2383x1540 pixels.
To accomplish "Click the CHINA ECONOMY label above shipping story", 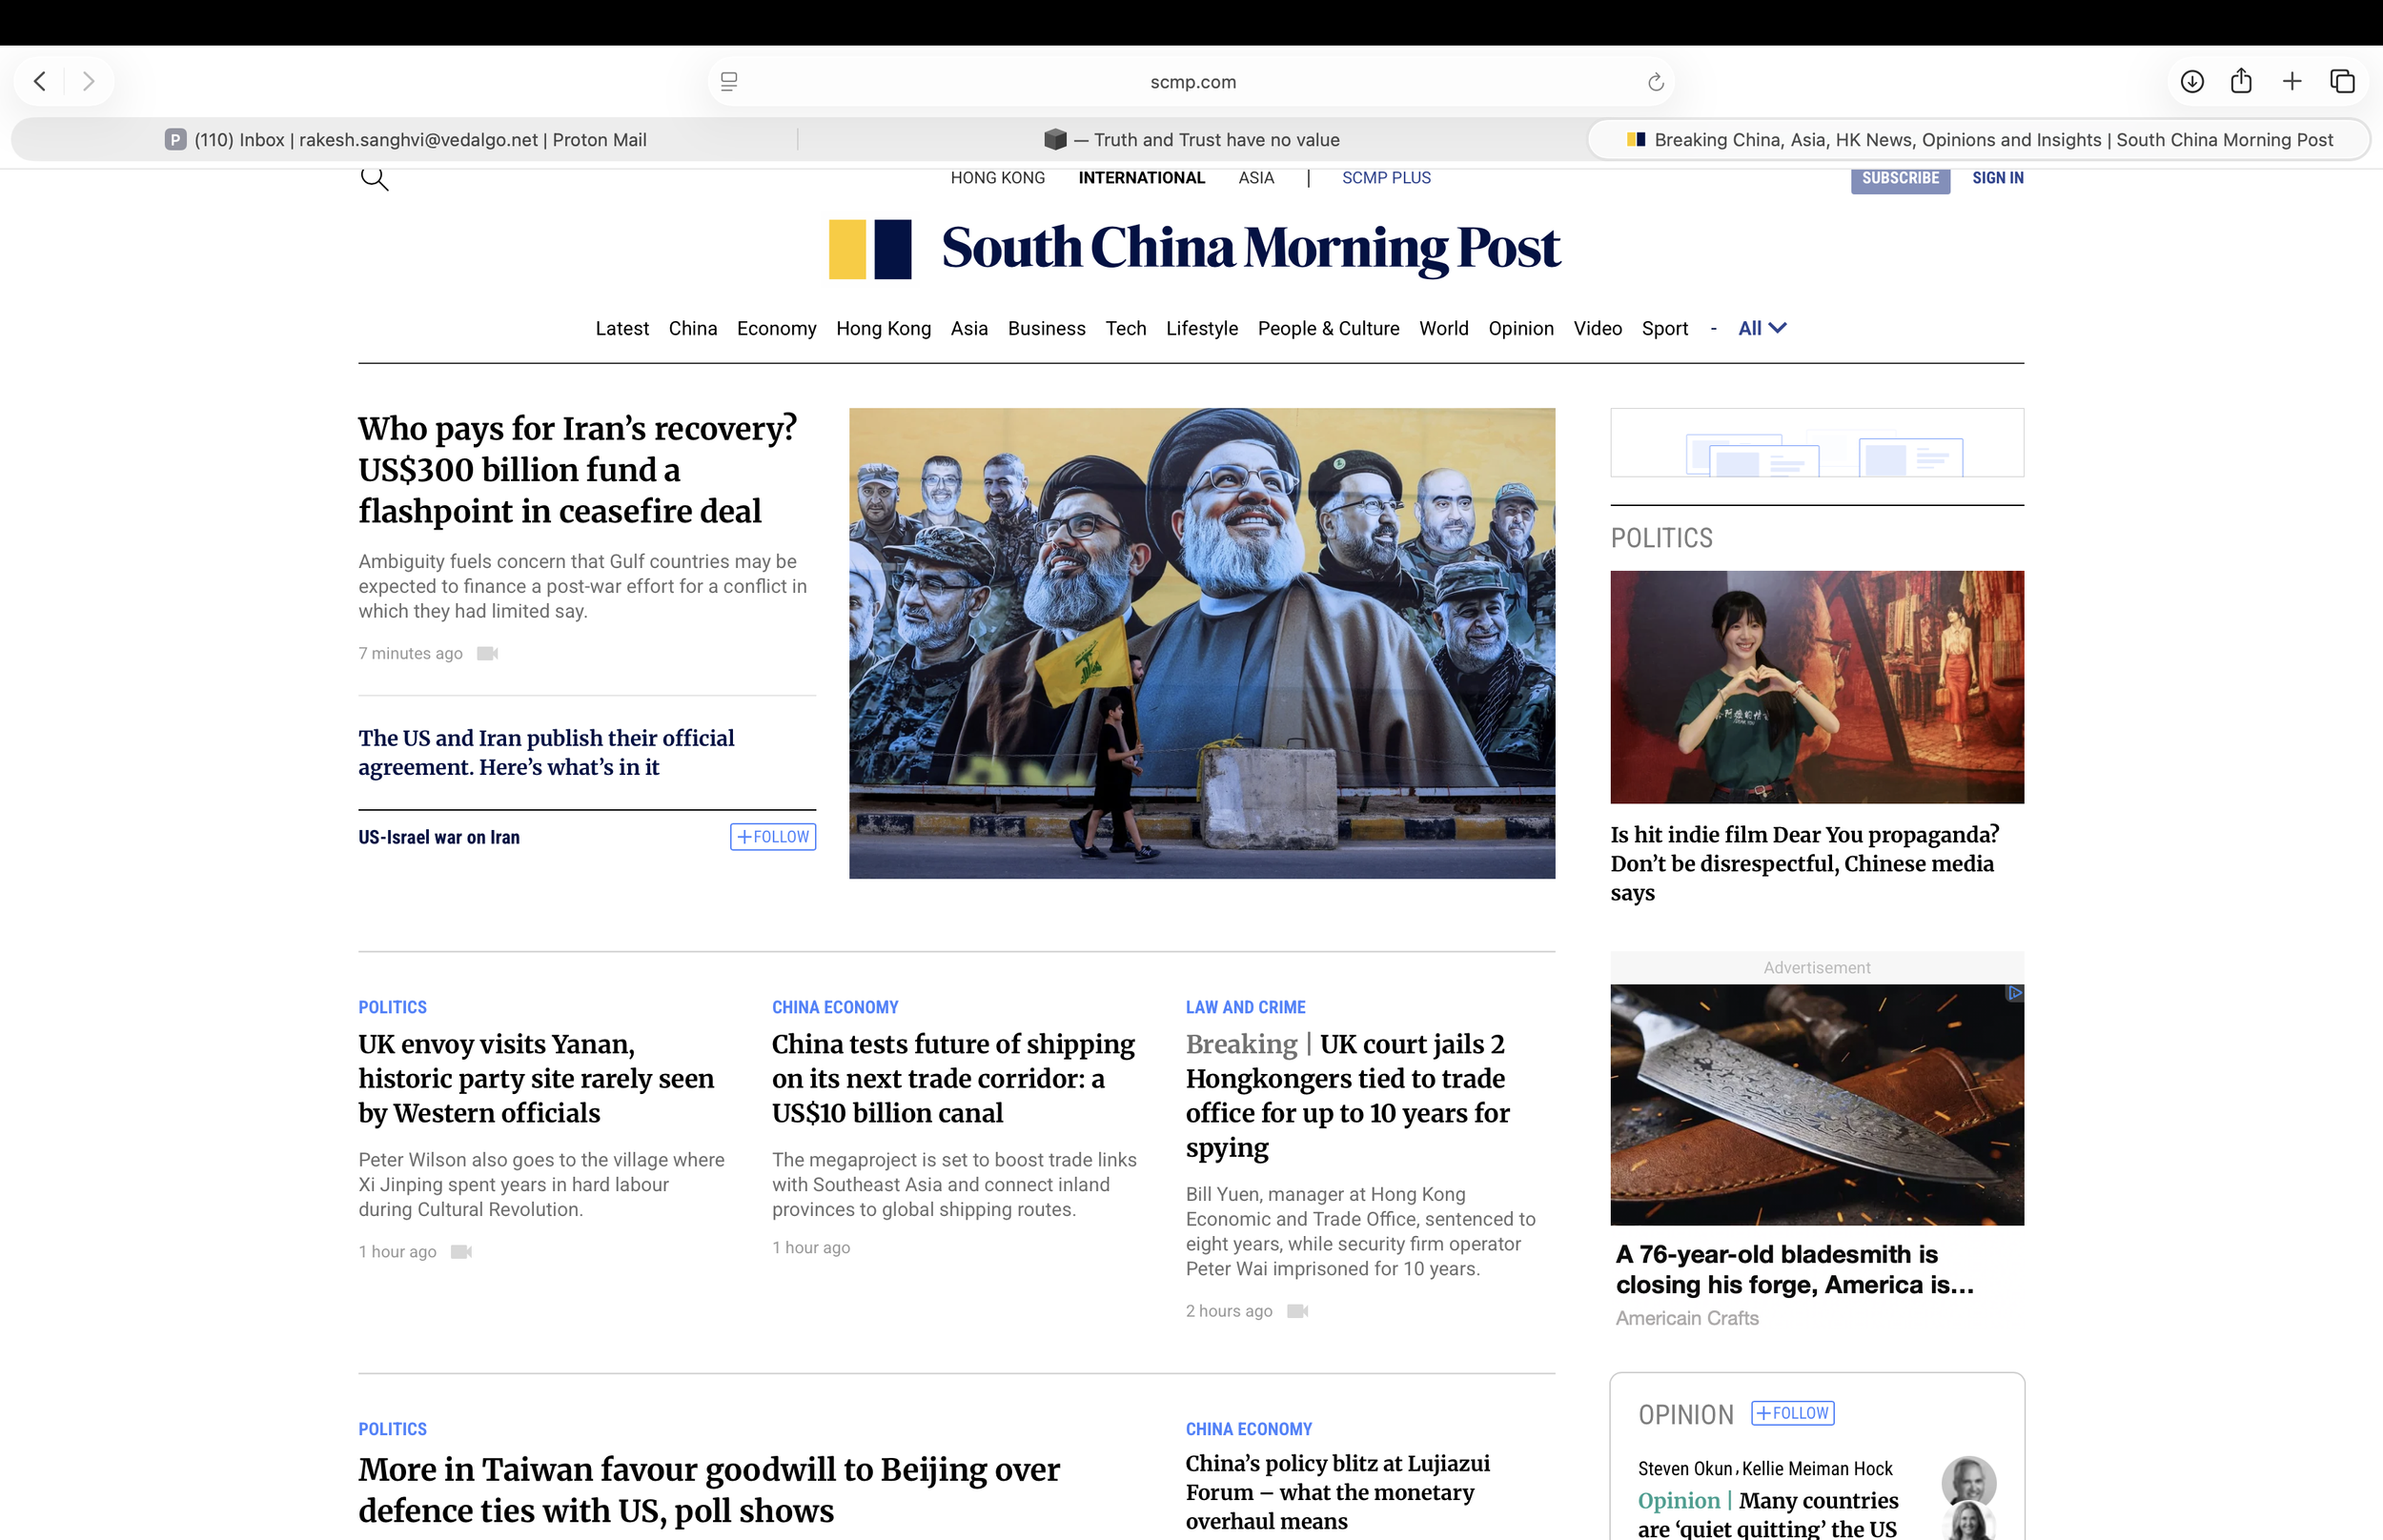I will click(835, 1008).
